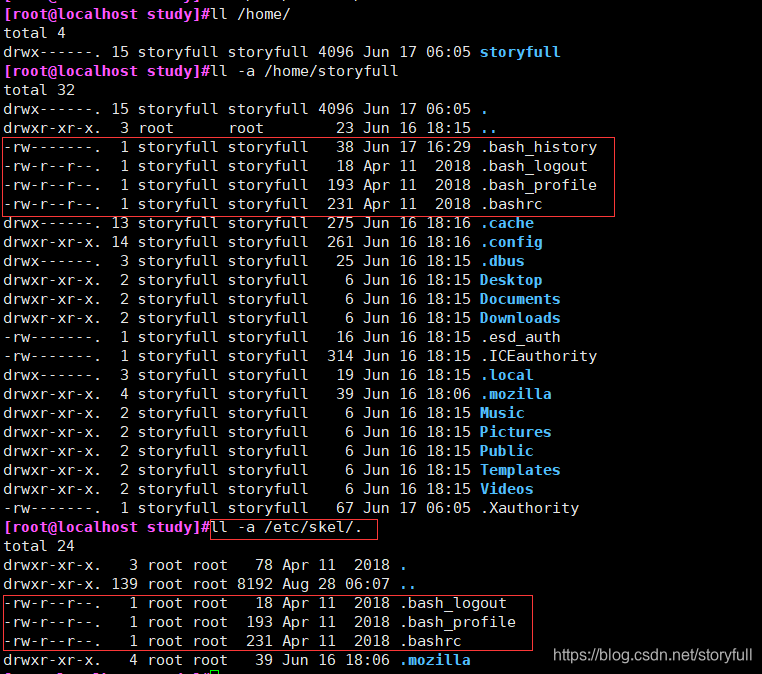762x674 pixels.
Task: Click the Templates directory name
Action: 520,470
